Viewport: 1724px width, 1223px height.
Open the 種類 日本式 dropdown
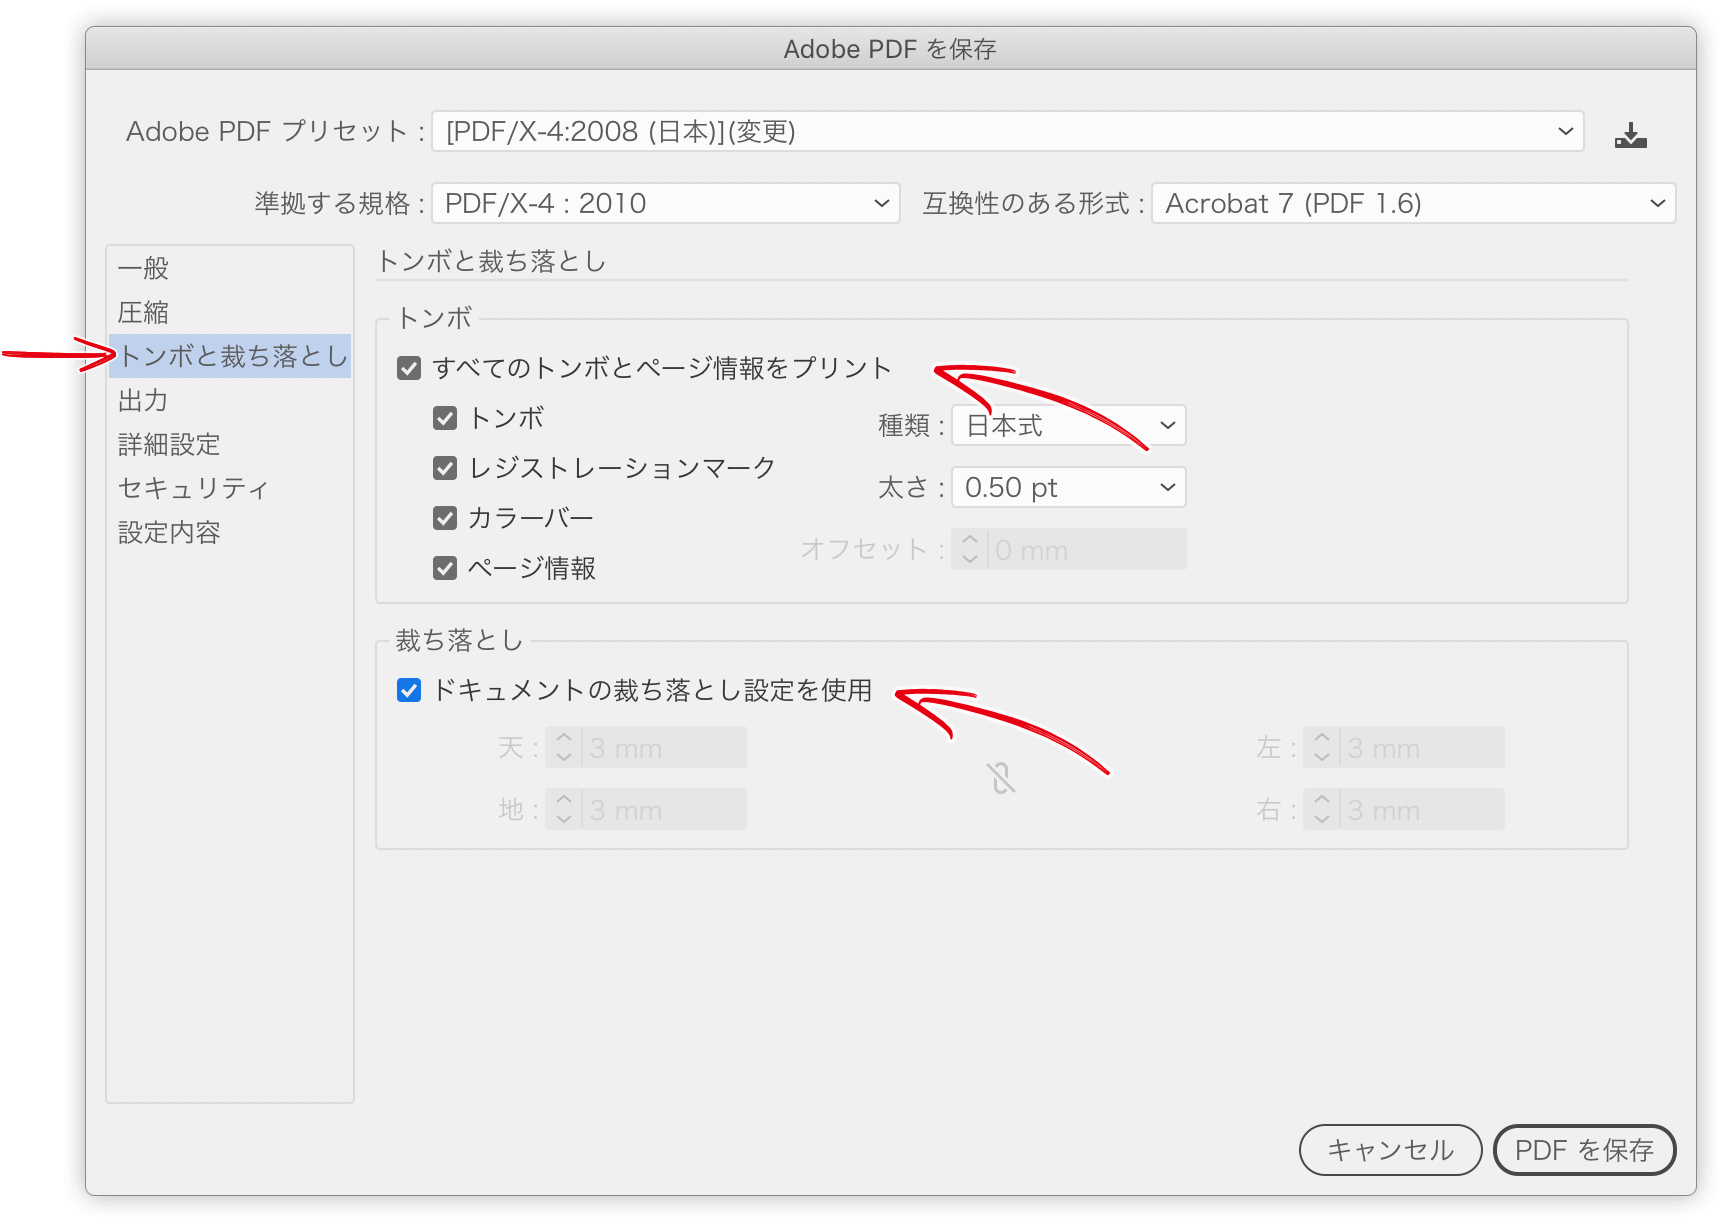(1068, 425)
